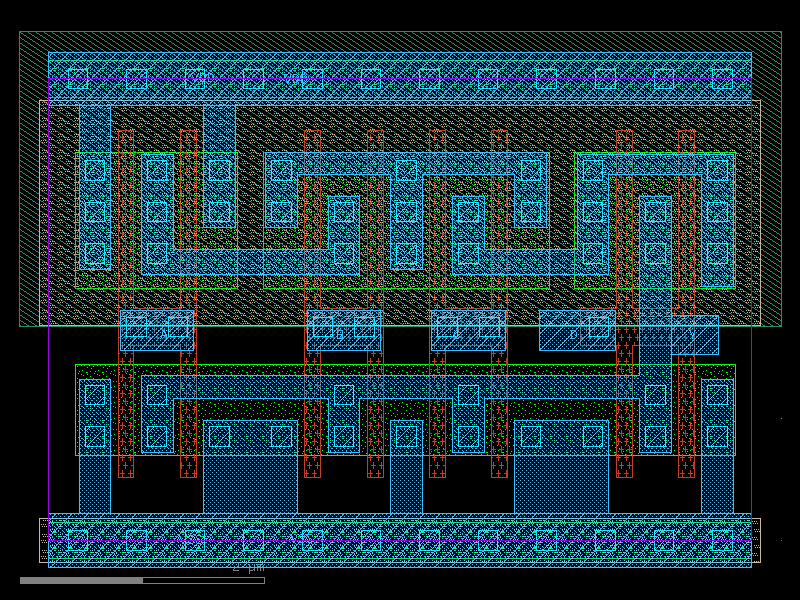Select the leftmost red poly gate in the lower diffusion
Screen dimensions: 800x600
126,413
